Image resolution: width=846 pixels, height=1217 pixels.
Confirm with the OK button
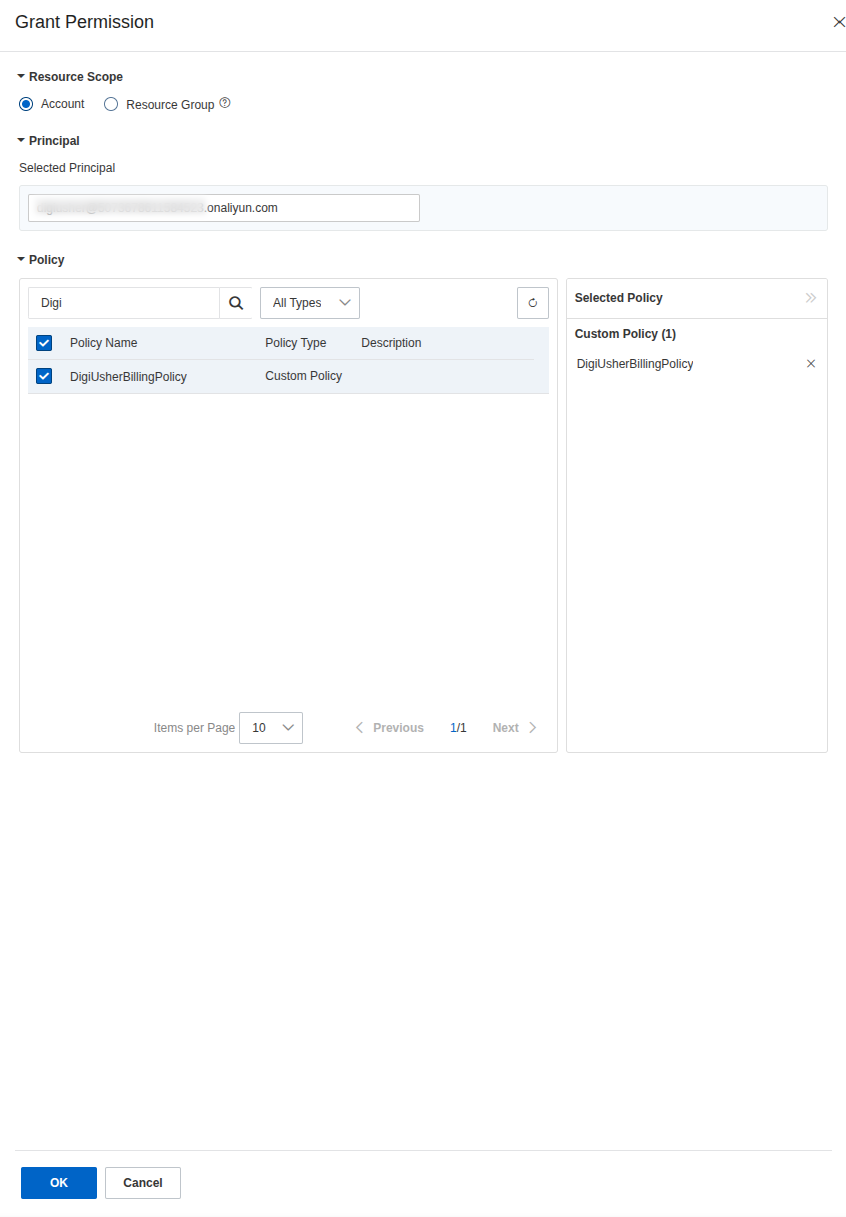pos(59,1183)
